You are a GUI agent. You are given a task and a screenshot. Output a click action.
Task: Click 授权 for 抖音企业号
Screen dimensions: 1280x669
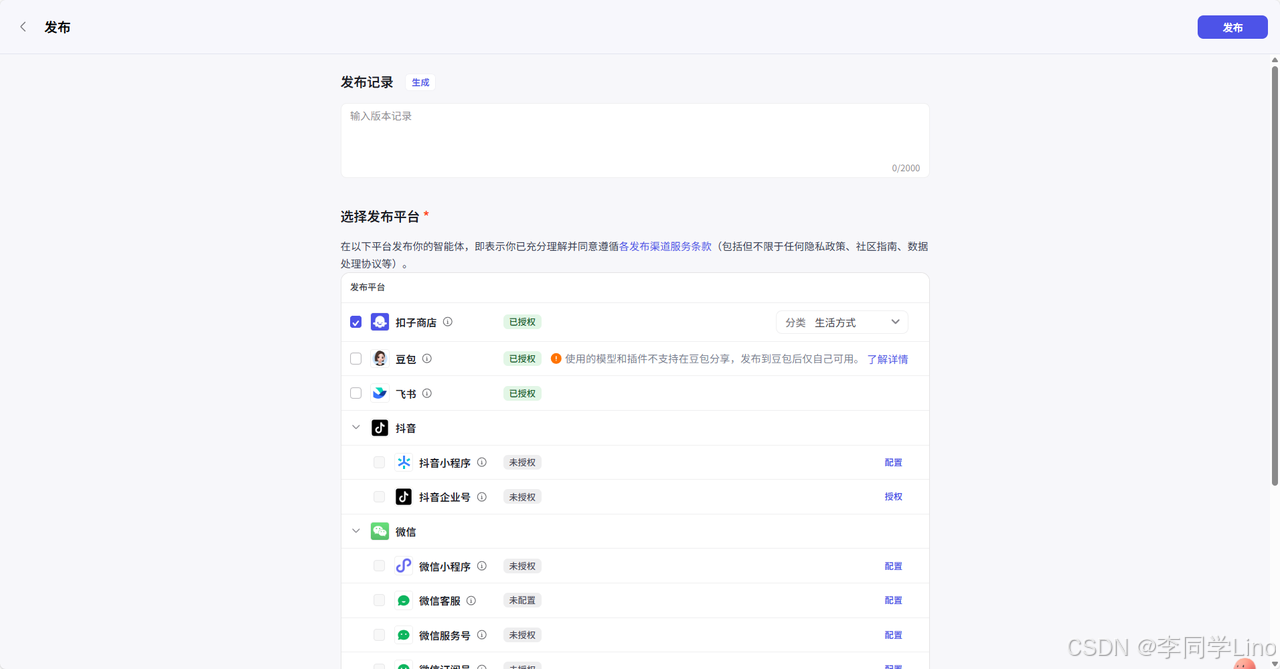point(893,497)
